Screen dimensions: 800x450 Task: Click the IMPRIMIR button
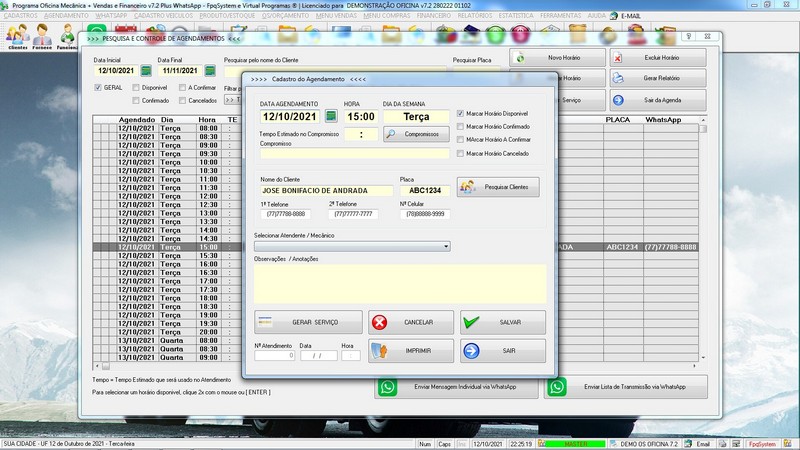tap(411, 351)
